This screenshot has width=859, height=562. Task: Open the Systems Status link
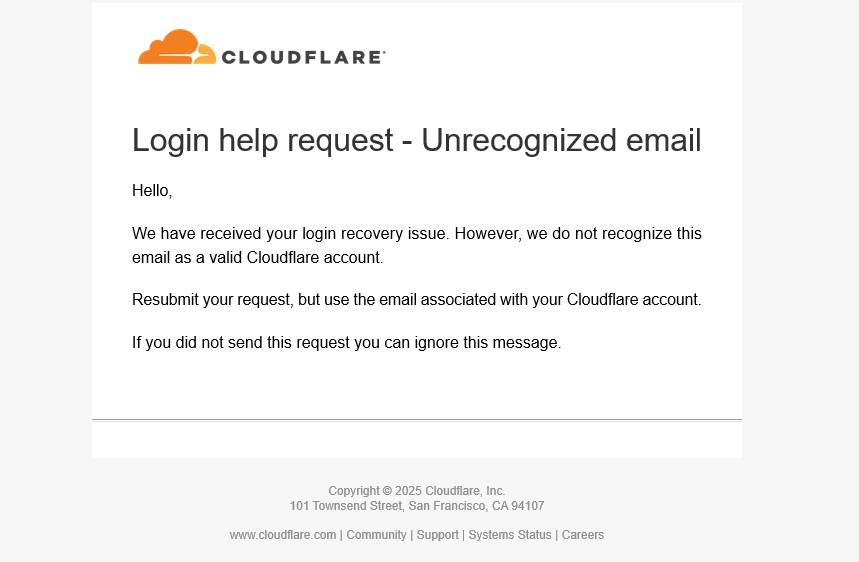(x=510, y=535)
